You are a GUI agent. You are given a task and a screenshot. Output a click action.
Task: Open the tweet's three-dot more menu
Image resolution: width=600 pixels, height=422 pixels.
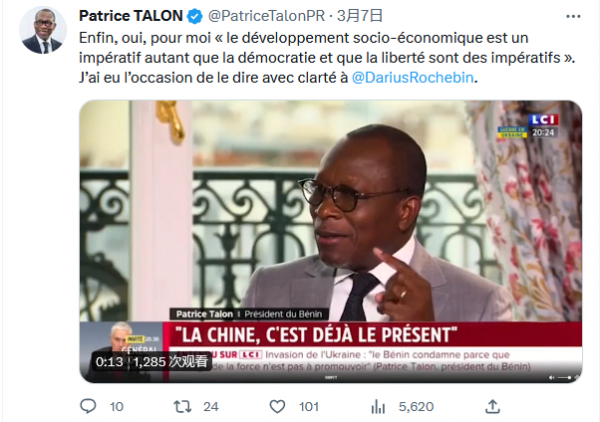click(573, 16)
